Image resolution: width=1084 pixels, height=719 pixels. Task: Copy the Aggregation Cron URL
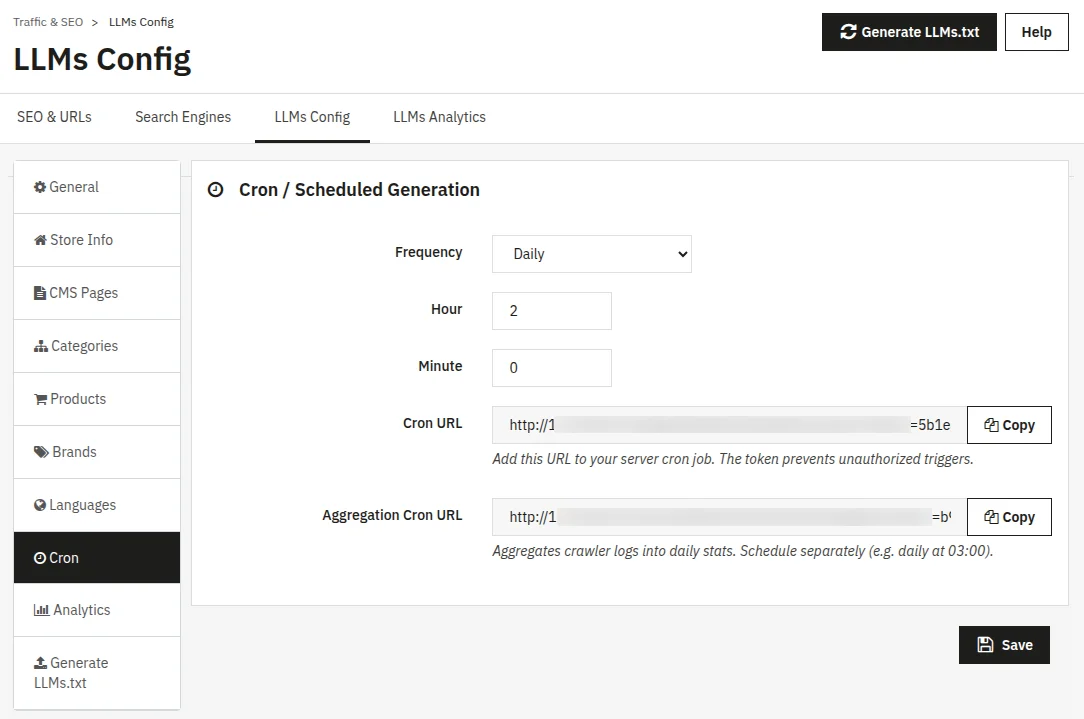1009,517
